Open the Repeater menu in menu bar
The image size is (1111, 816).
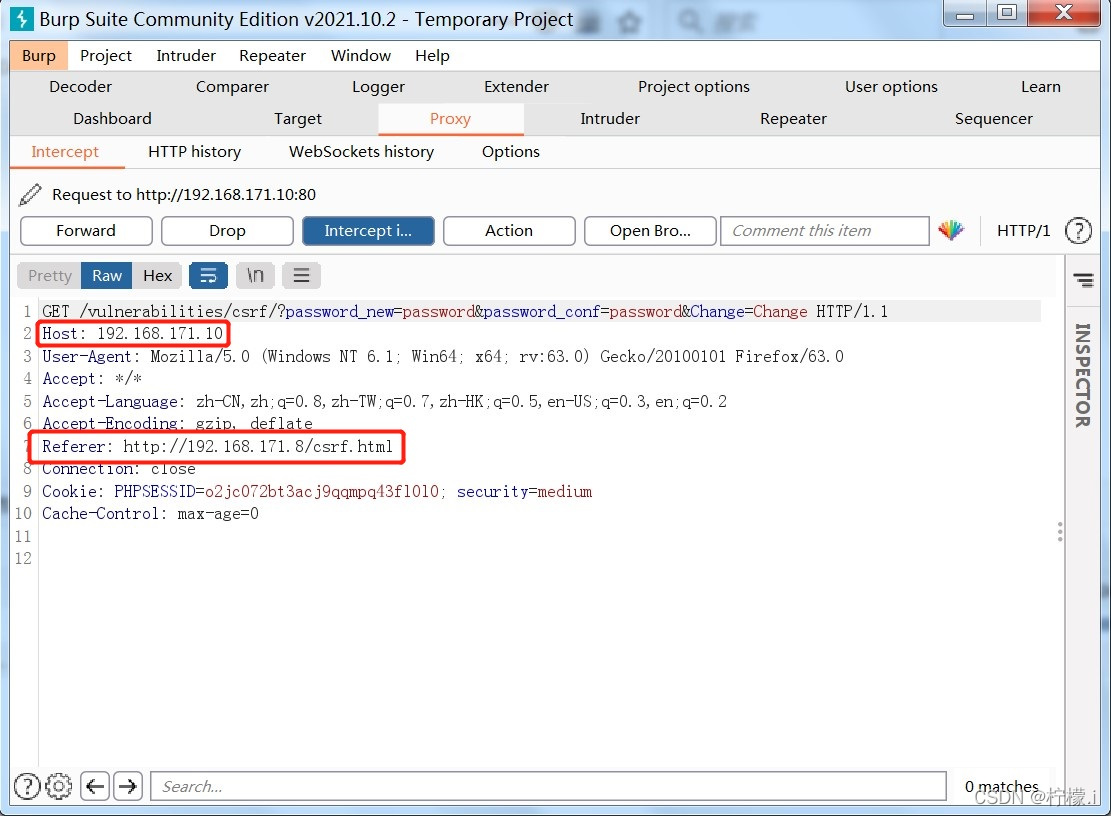pyautogui.click(x=272, y=56)
